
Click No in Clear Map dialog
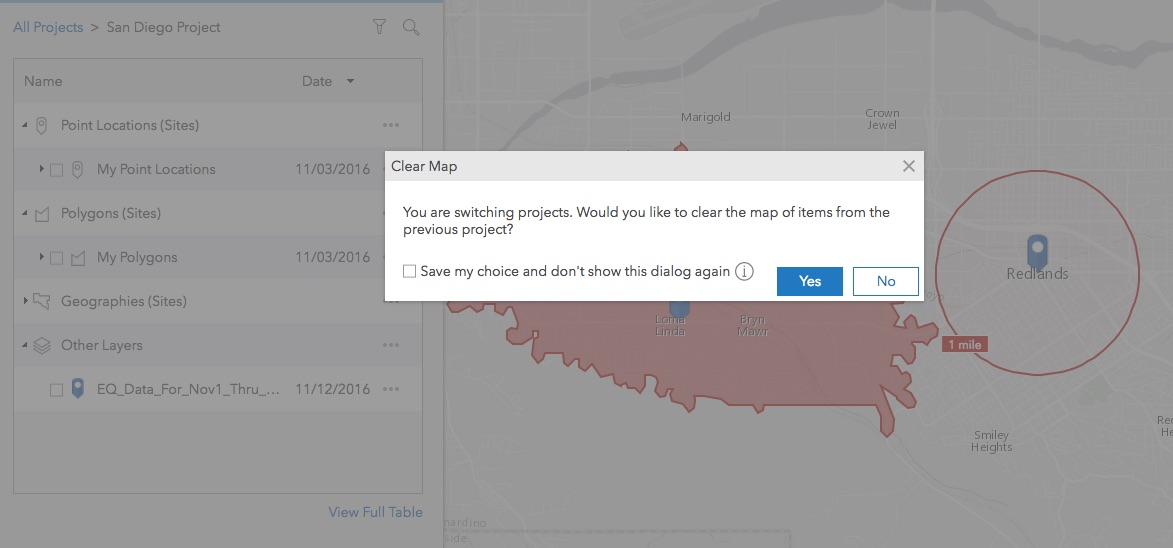coord(886,281)
